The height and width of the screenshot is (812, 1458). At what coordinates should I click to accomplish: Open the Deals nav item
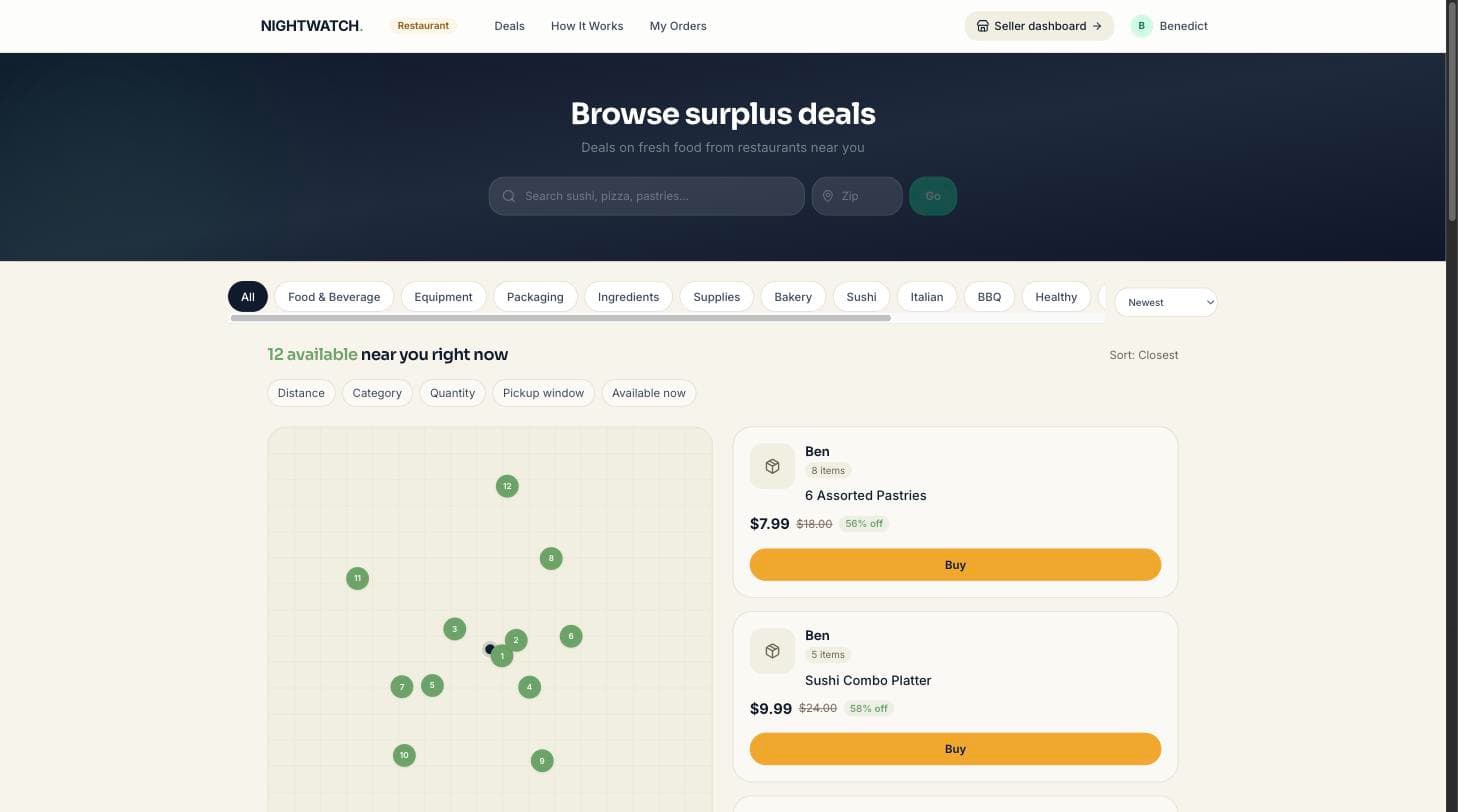pos(509,26)
